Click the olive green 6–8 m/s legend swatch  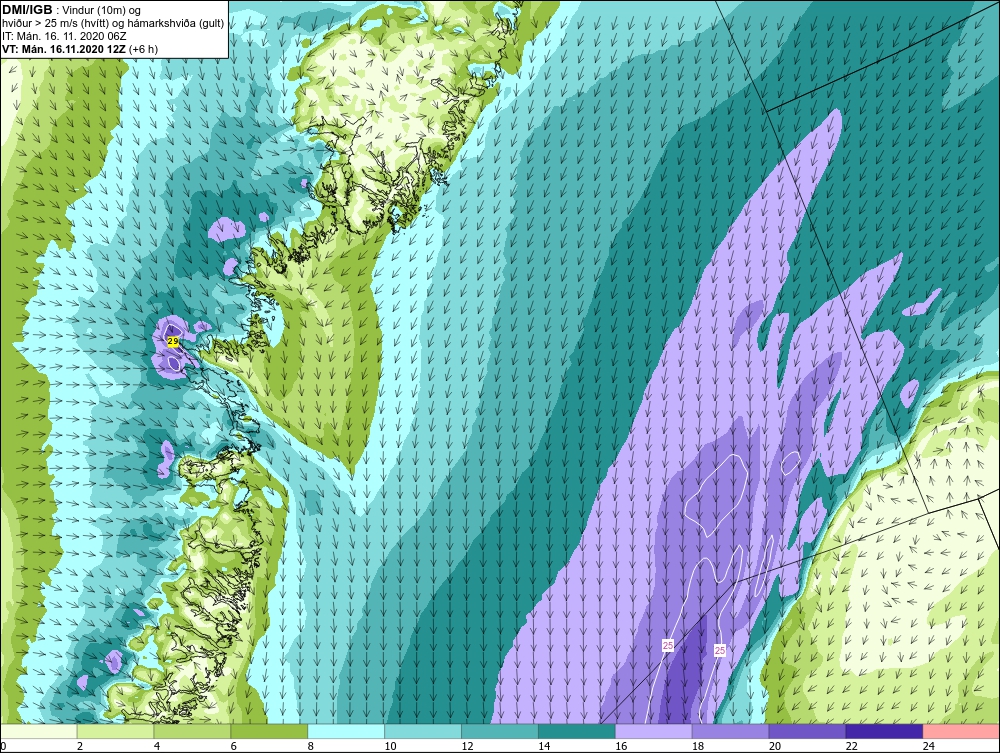click(x=269, y=731)
